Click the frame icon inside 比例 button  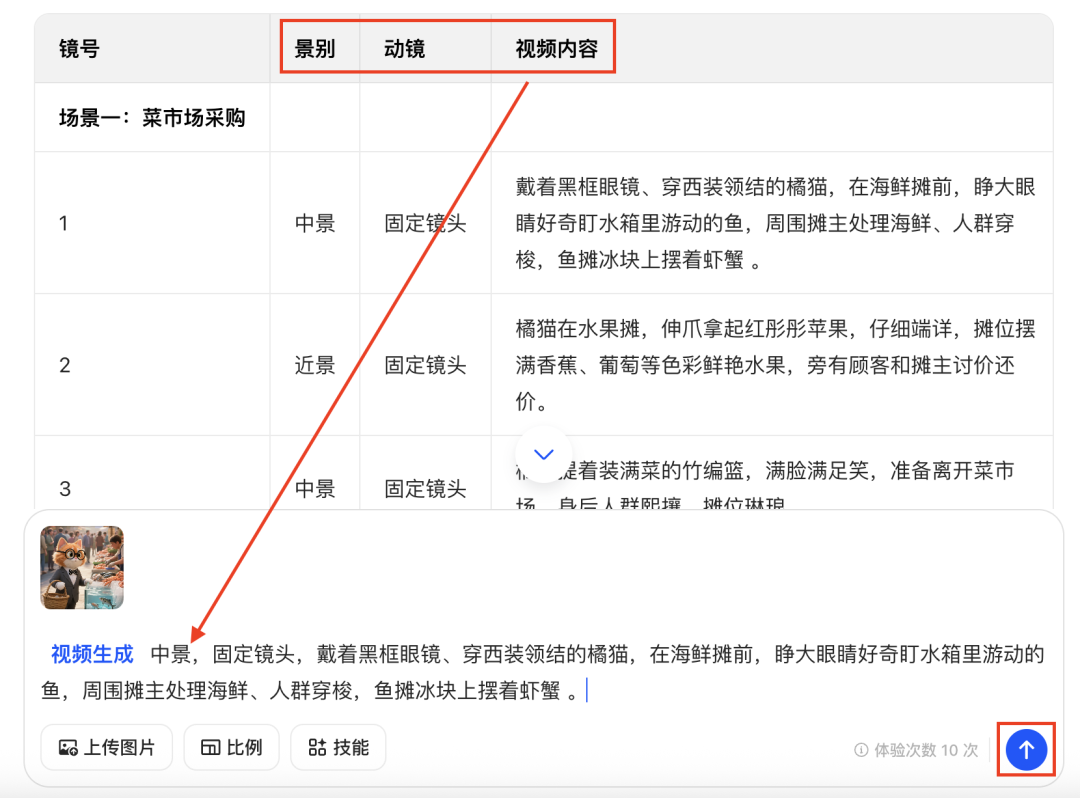pyautogui.click(x=208, y=747)
